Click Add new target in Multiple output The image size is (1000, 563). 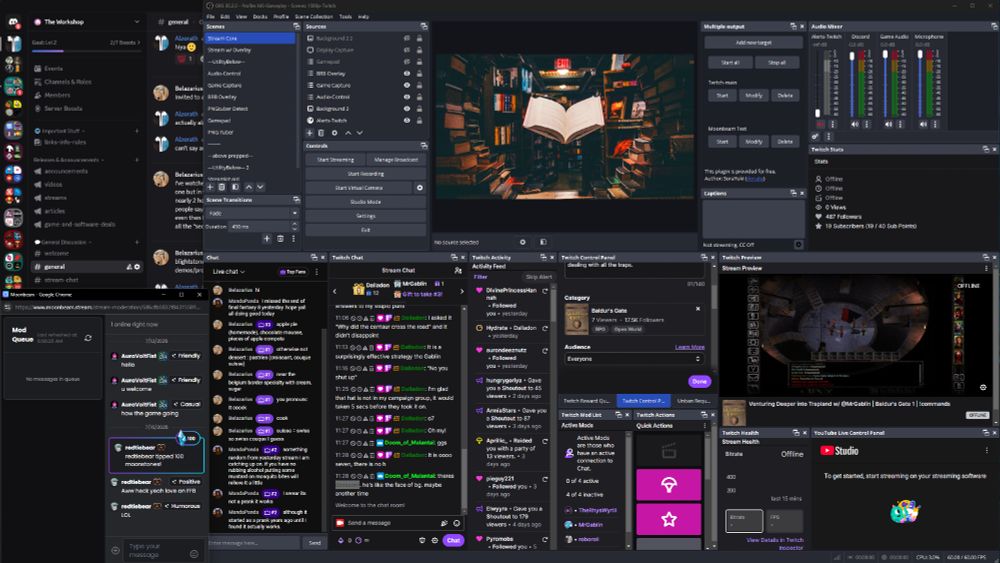(753, 43)
